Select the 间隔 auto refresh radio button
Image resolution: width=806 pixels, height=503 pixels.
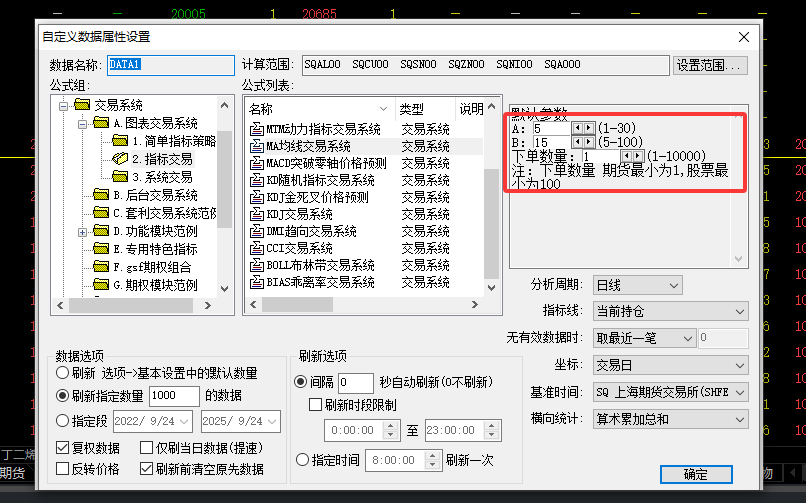coord(300,382)
